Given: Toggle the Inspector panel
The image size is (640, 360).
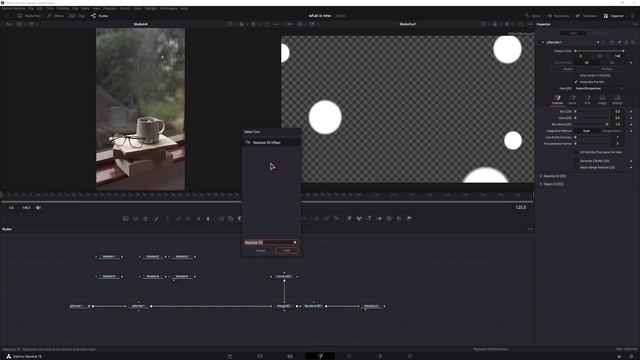Looking at the screenshot, I should coord(613,16).
